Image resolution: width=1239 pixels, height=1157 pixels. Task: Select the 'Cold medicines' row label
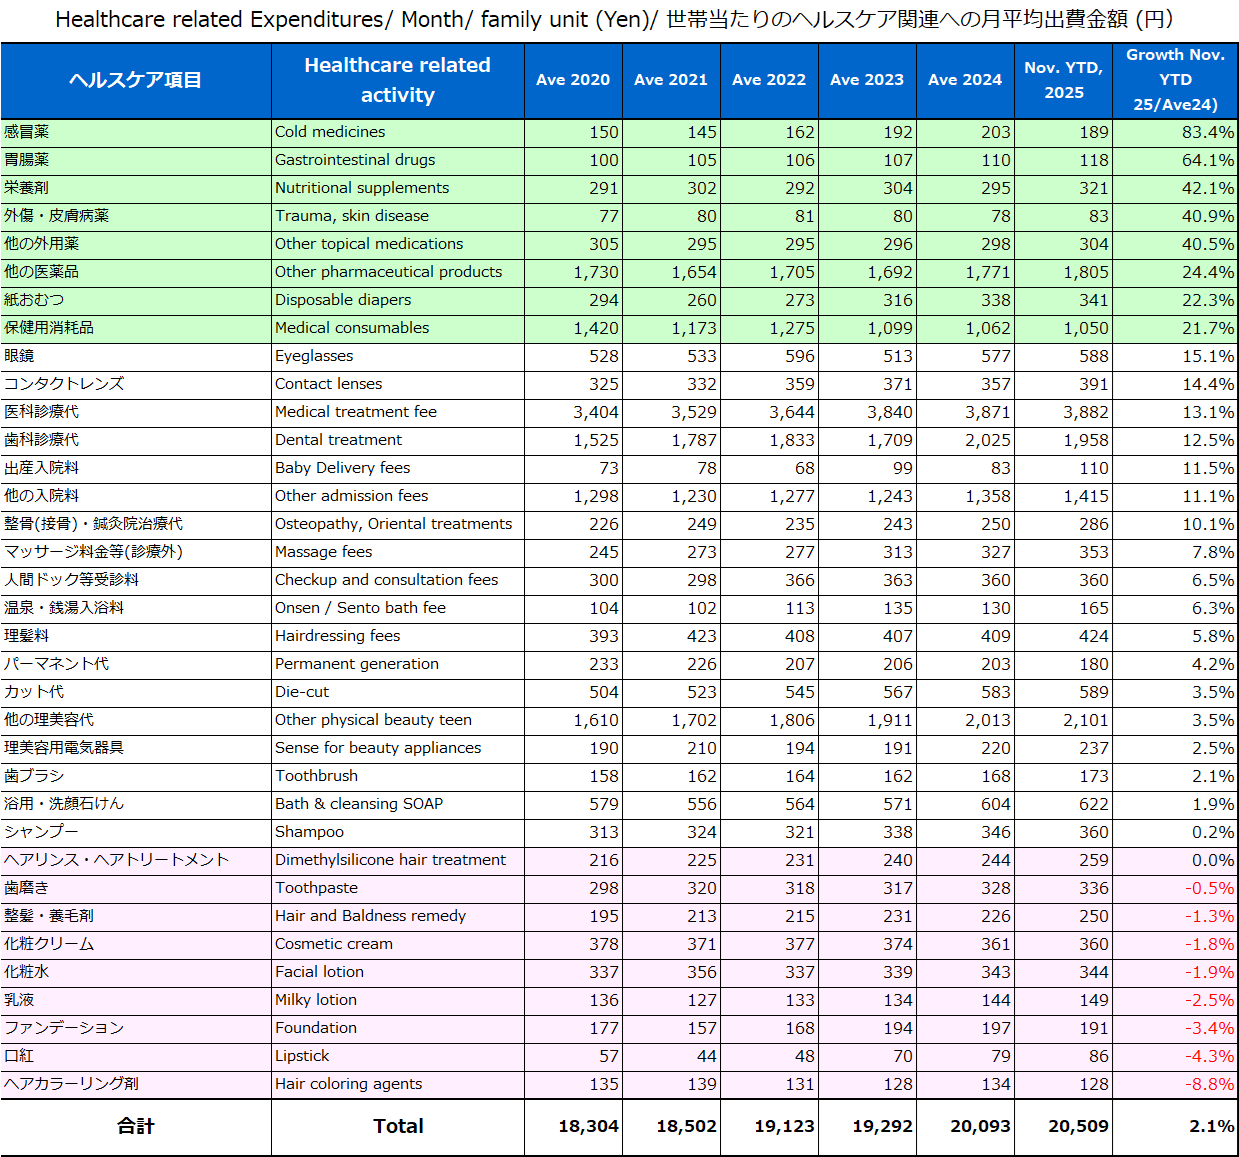pos(330,132)
